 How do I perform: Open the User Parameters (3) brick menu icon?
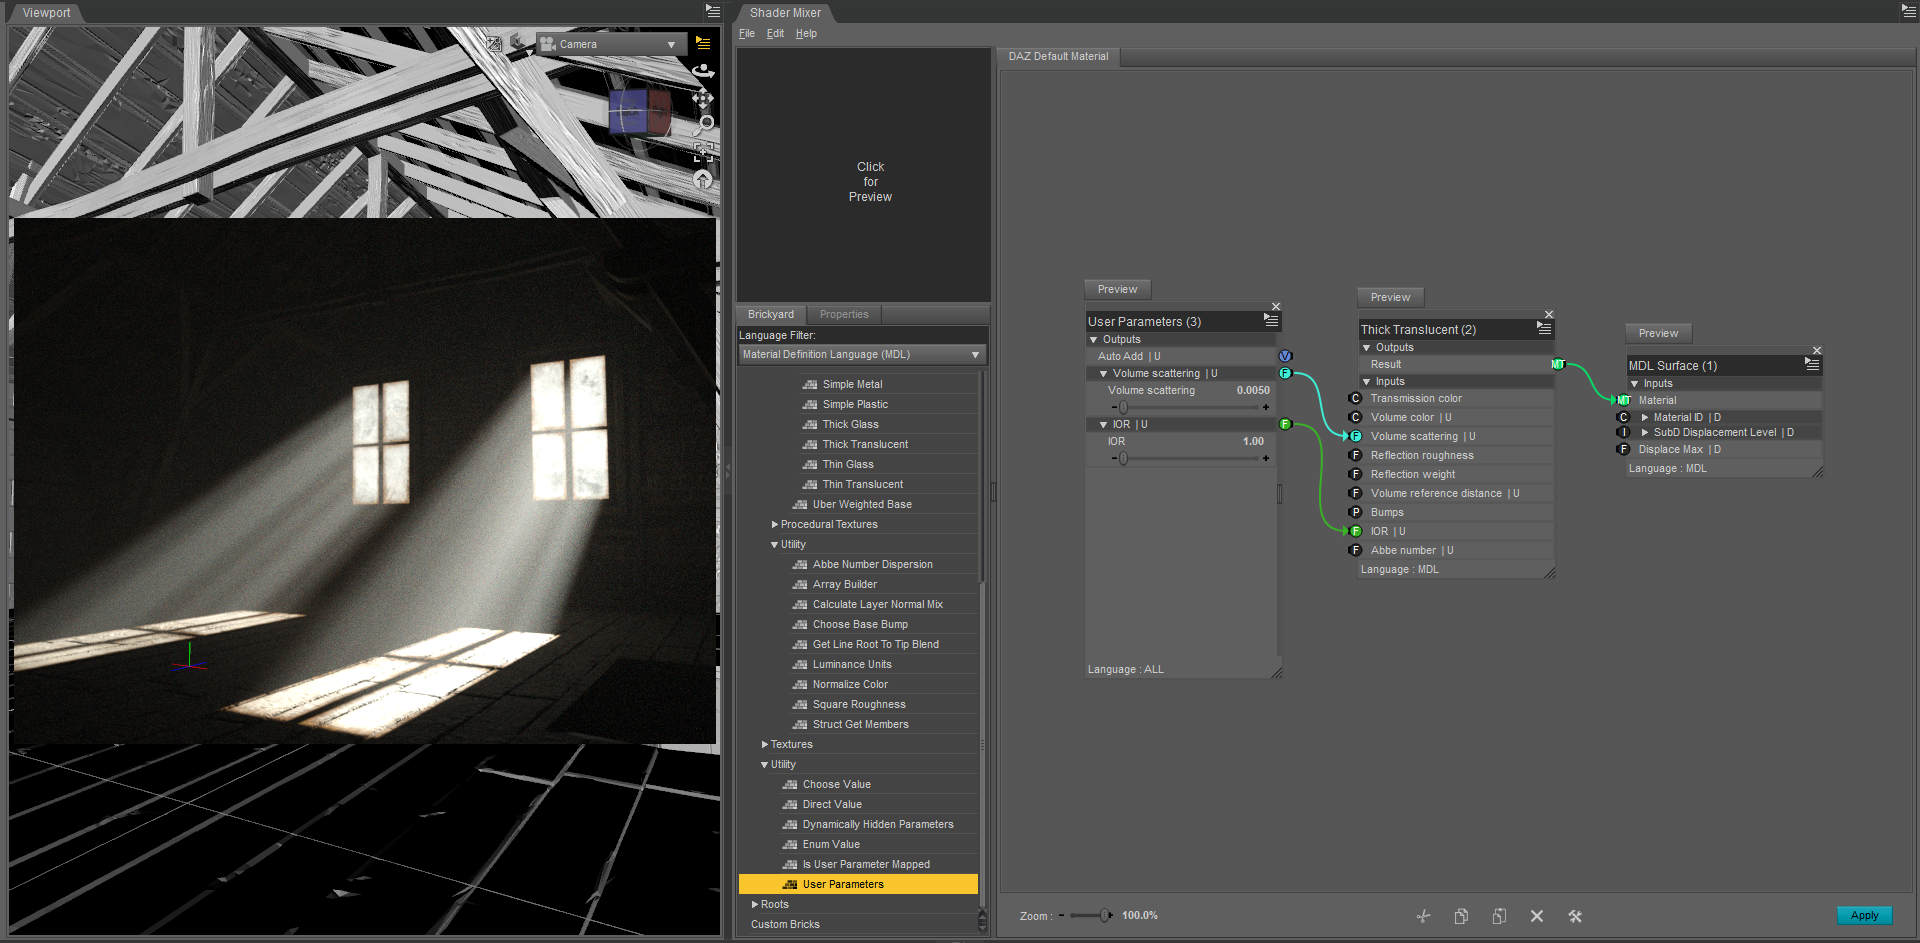pyautogui.click(x=1271, y=321)
